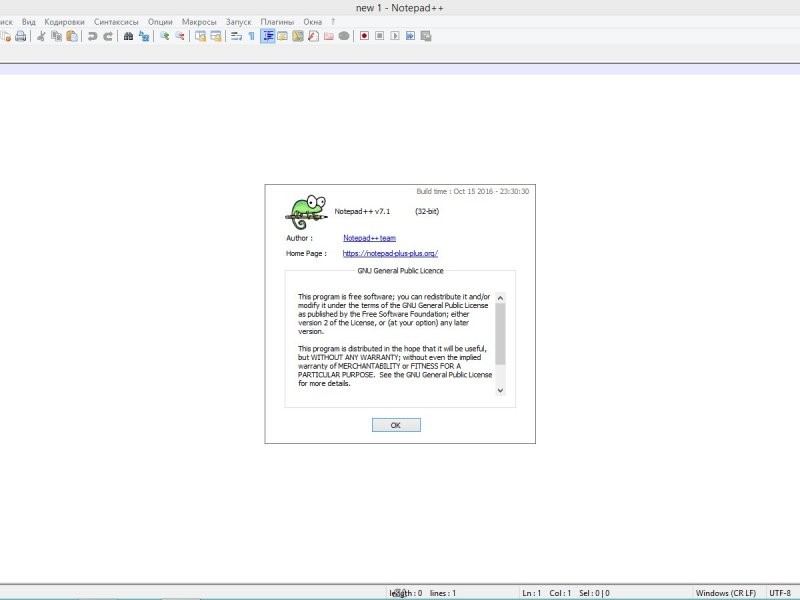Start macro recording with red dot icon
The height and width of the screenshot is (600, 800).
click(364, 36)
